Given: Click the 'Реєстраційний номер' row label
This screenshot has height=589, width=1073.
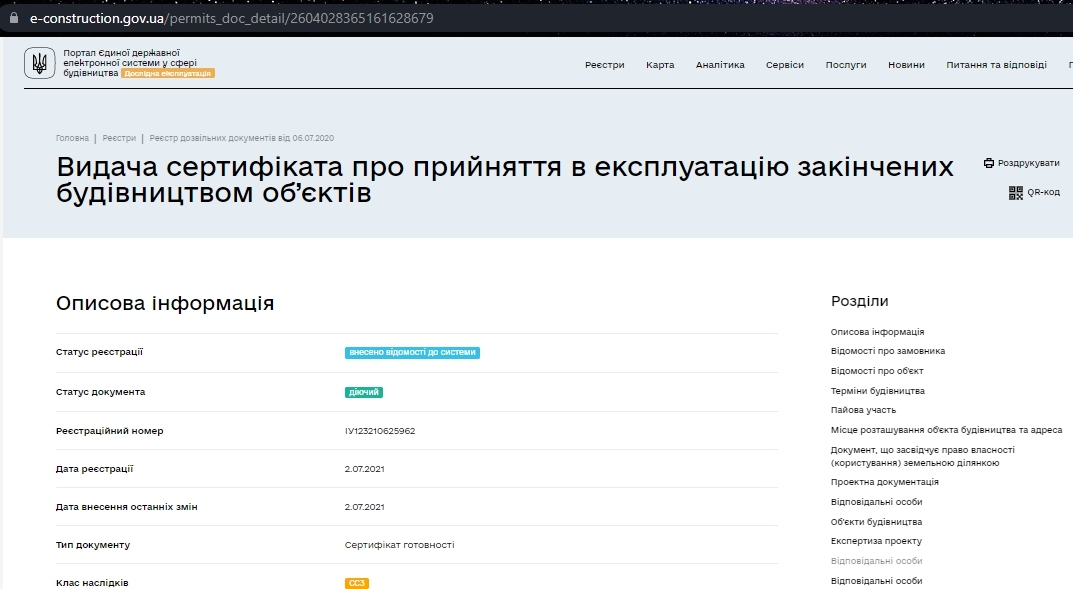Looking at the screenshot, I should 109,431.
